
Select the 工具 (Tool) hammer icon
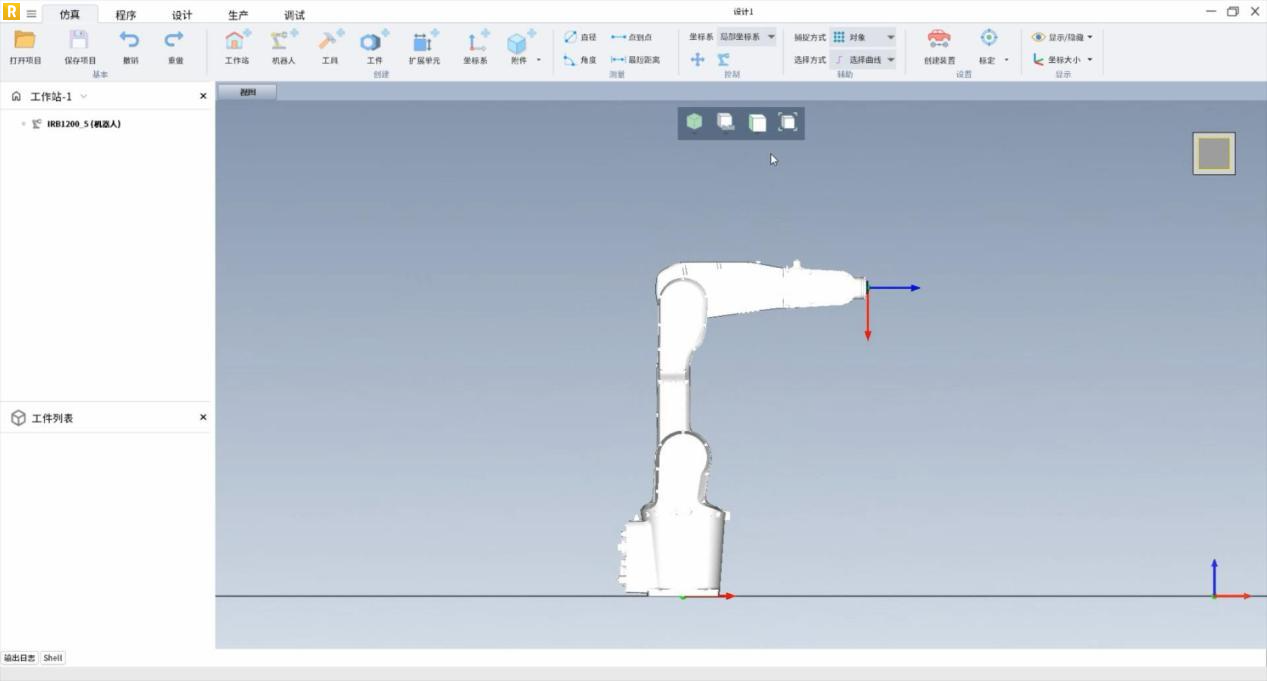coord(329,41)
